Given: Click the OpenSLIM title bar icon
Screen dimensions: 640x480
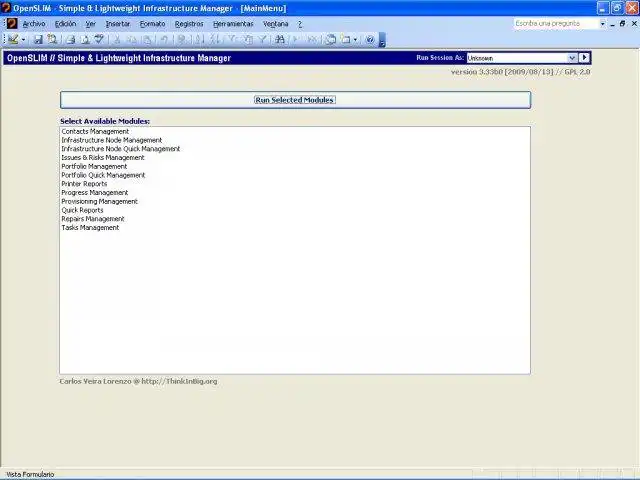Looking at the screenshot, I should (x=6, y=7).
